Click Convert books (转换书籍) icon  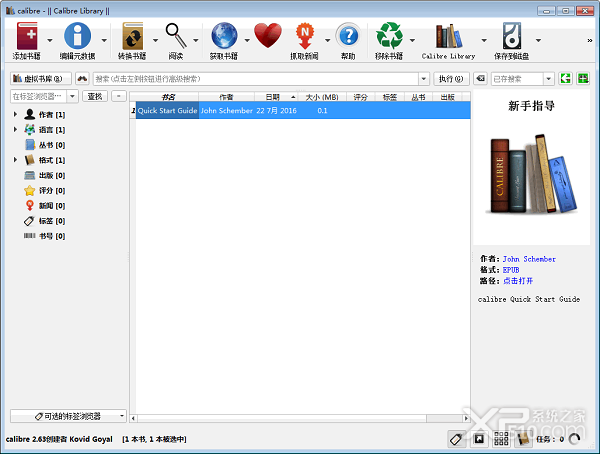pos(132,36)
